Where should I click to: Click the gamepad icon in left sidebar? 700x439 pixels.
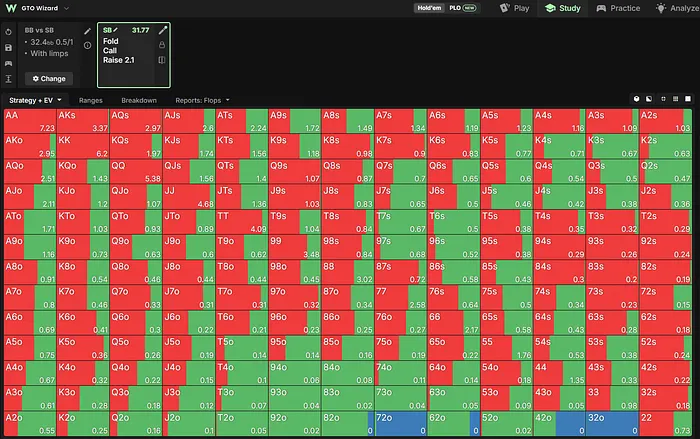(x=8, y=63)
